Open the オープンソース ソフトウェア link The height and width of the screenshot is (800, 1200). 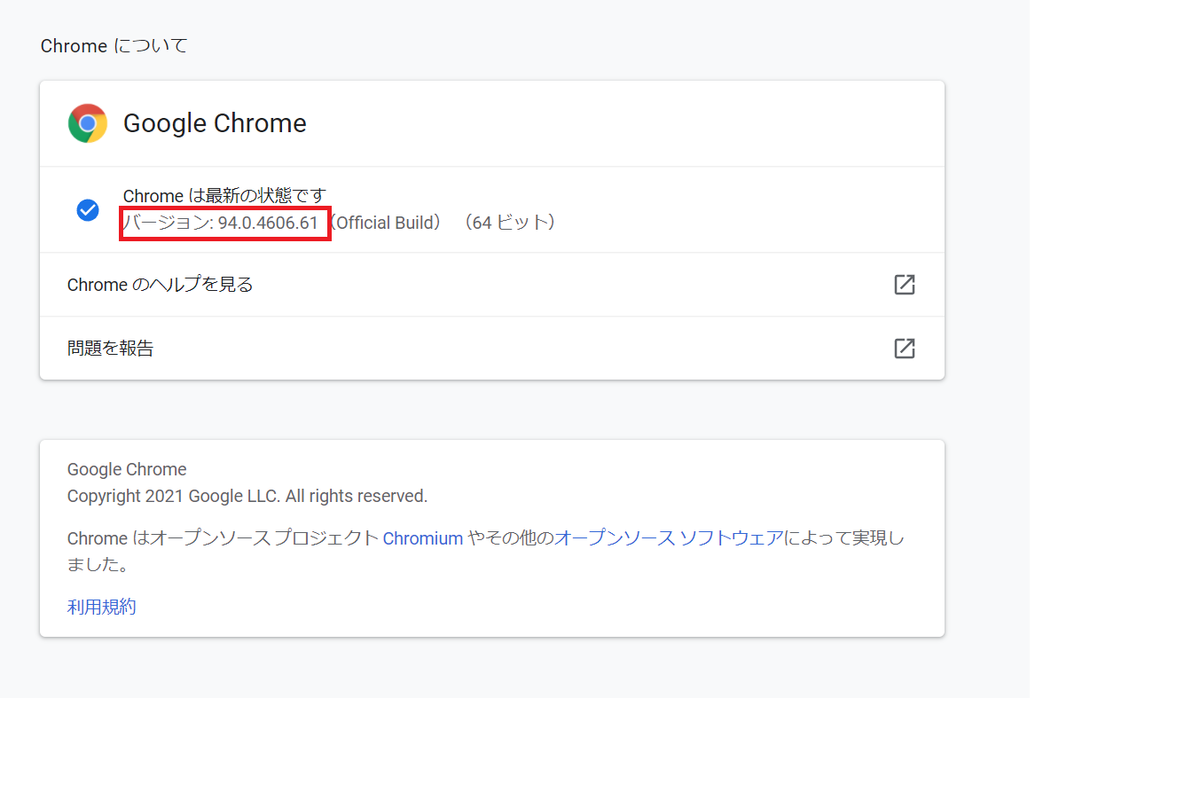669,538
